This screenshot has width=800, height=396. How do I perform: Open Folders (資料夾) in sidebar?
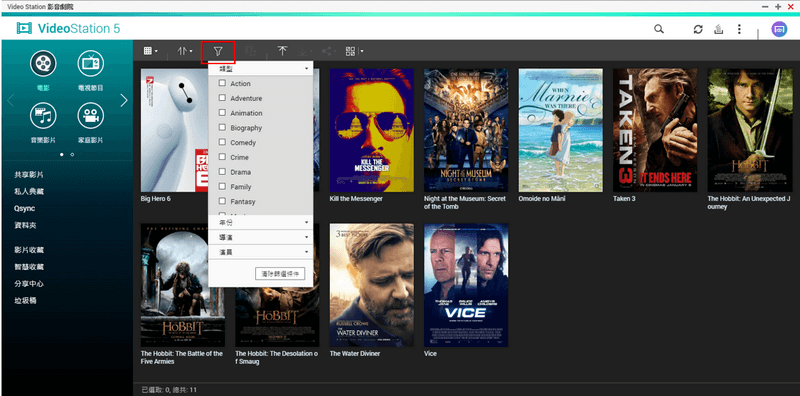(x=26, y=225)
